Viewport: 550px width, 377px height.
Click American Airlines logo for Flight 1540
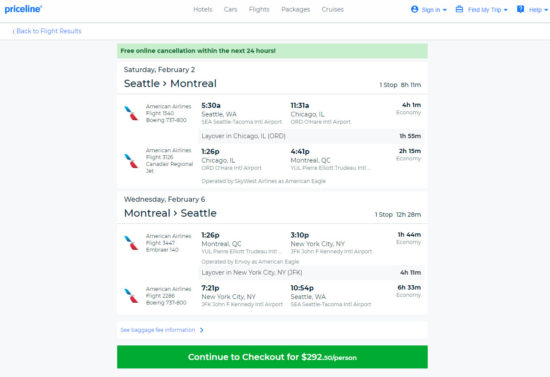pos(131,113)
